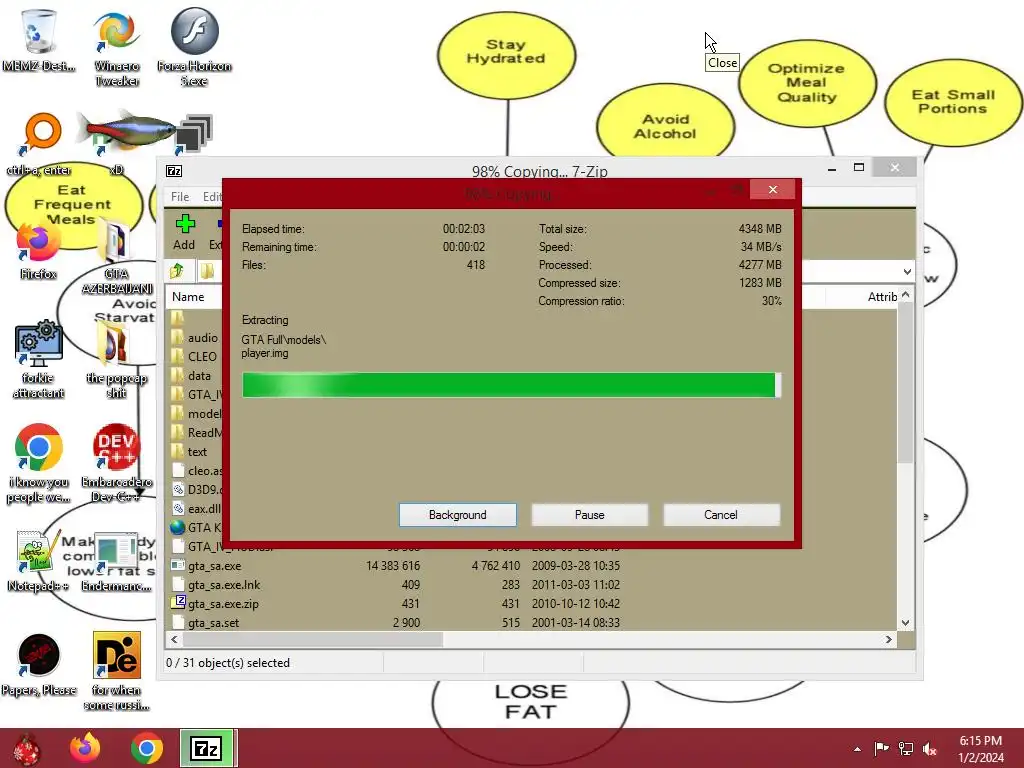Switch to 7-Zip taskbar button

click(x=207, y=748)
